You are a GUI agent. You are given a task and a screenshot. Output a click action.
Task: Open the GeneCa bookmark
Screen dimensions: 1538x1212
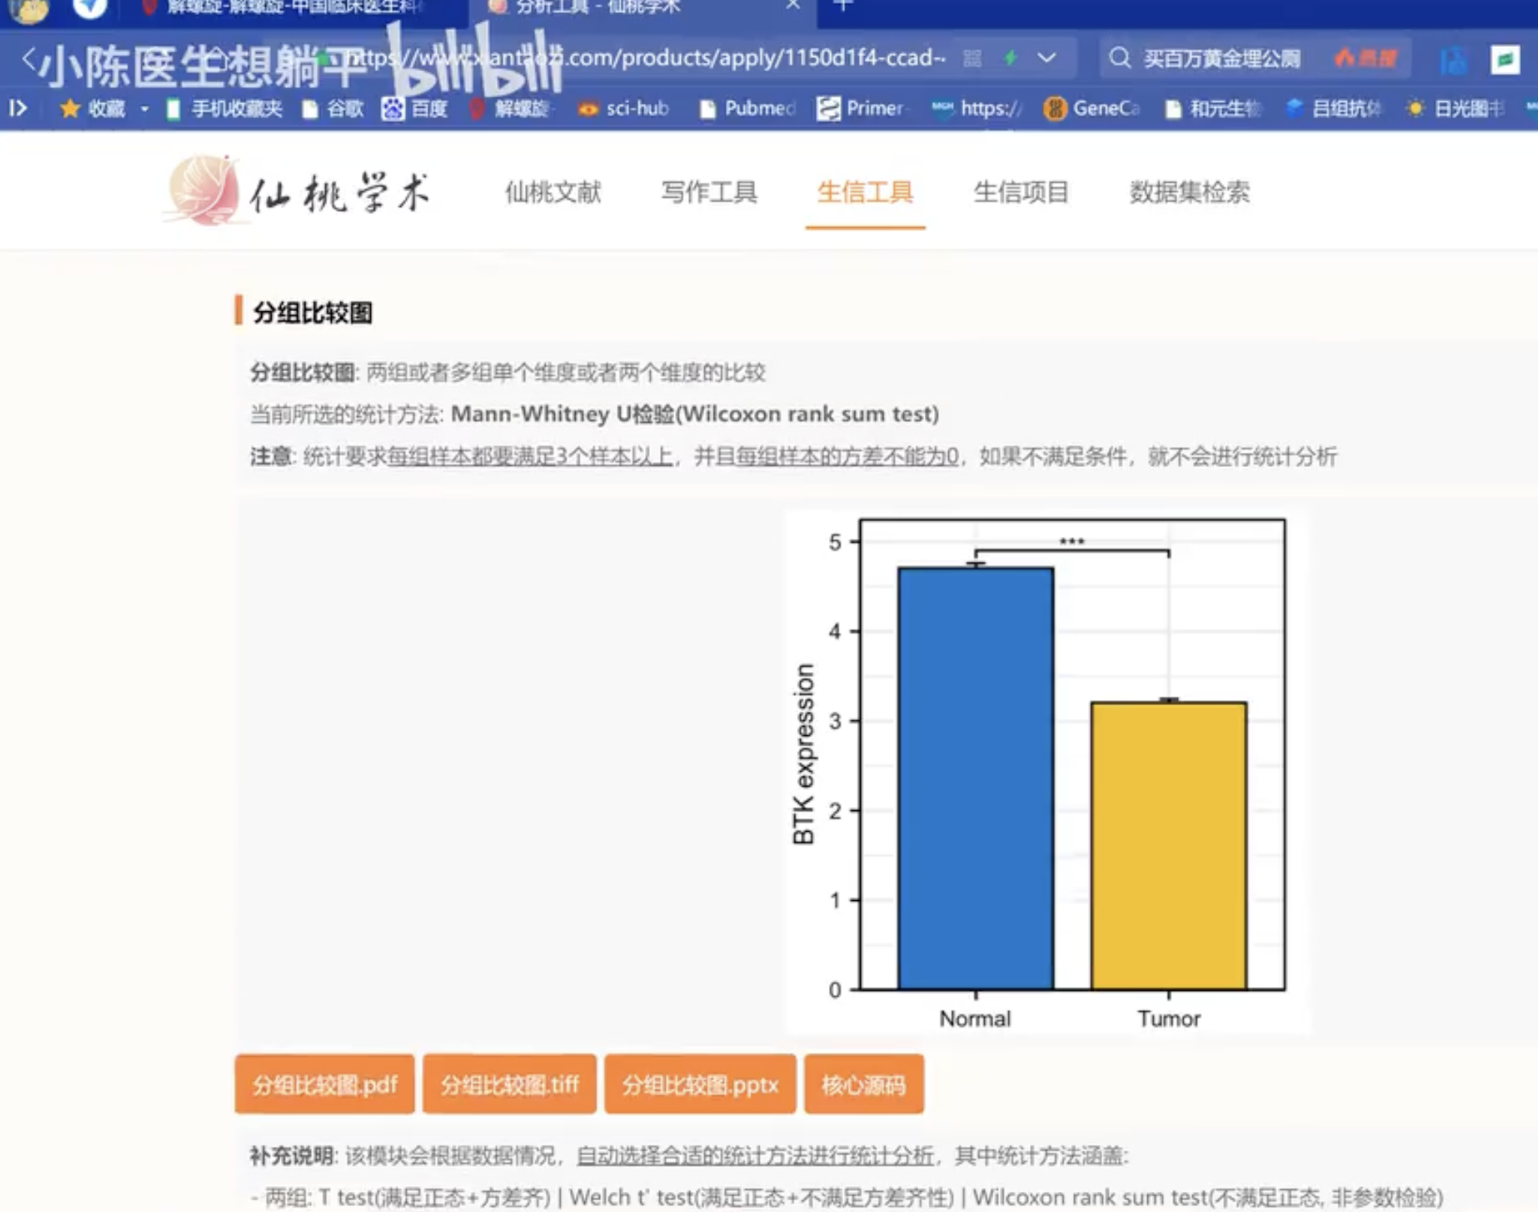(x=1091, y=108)
